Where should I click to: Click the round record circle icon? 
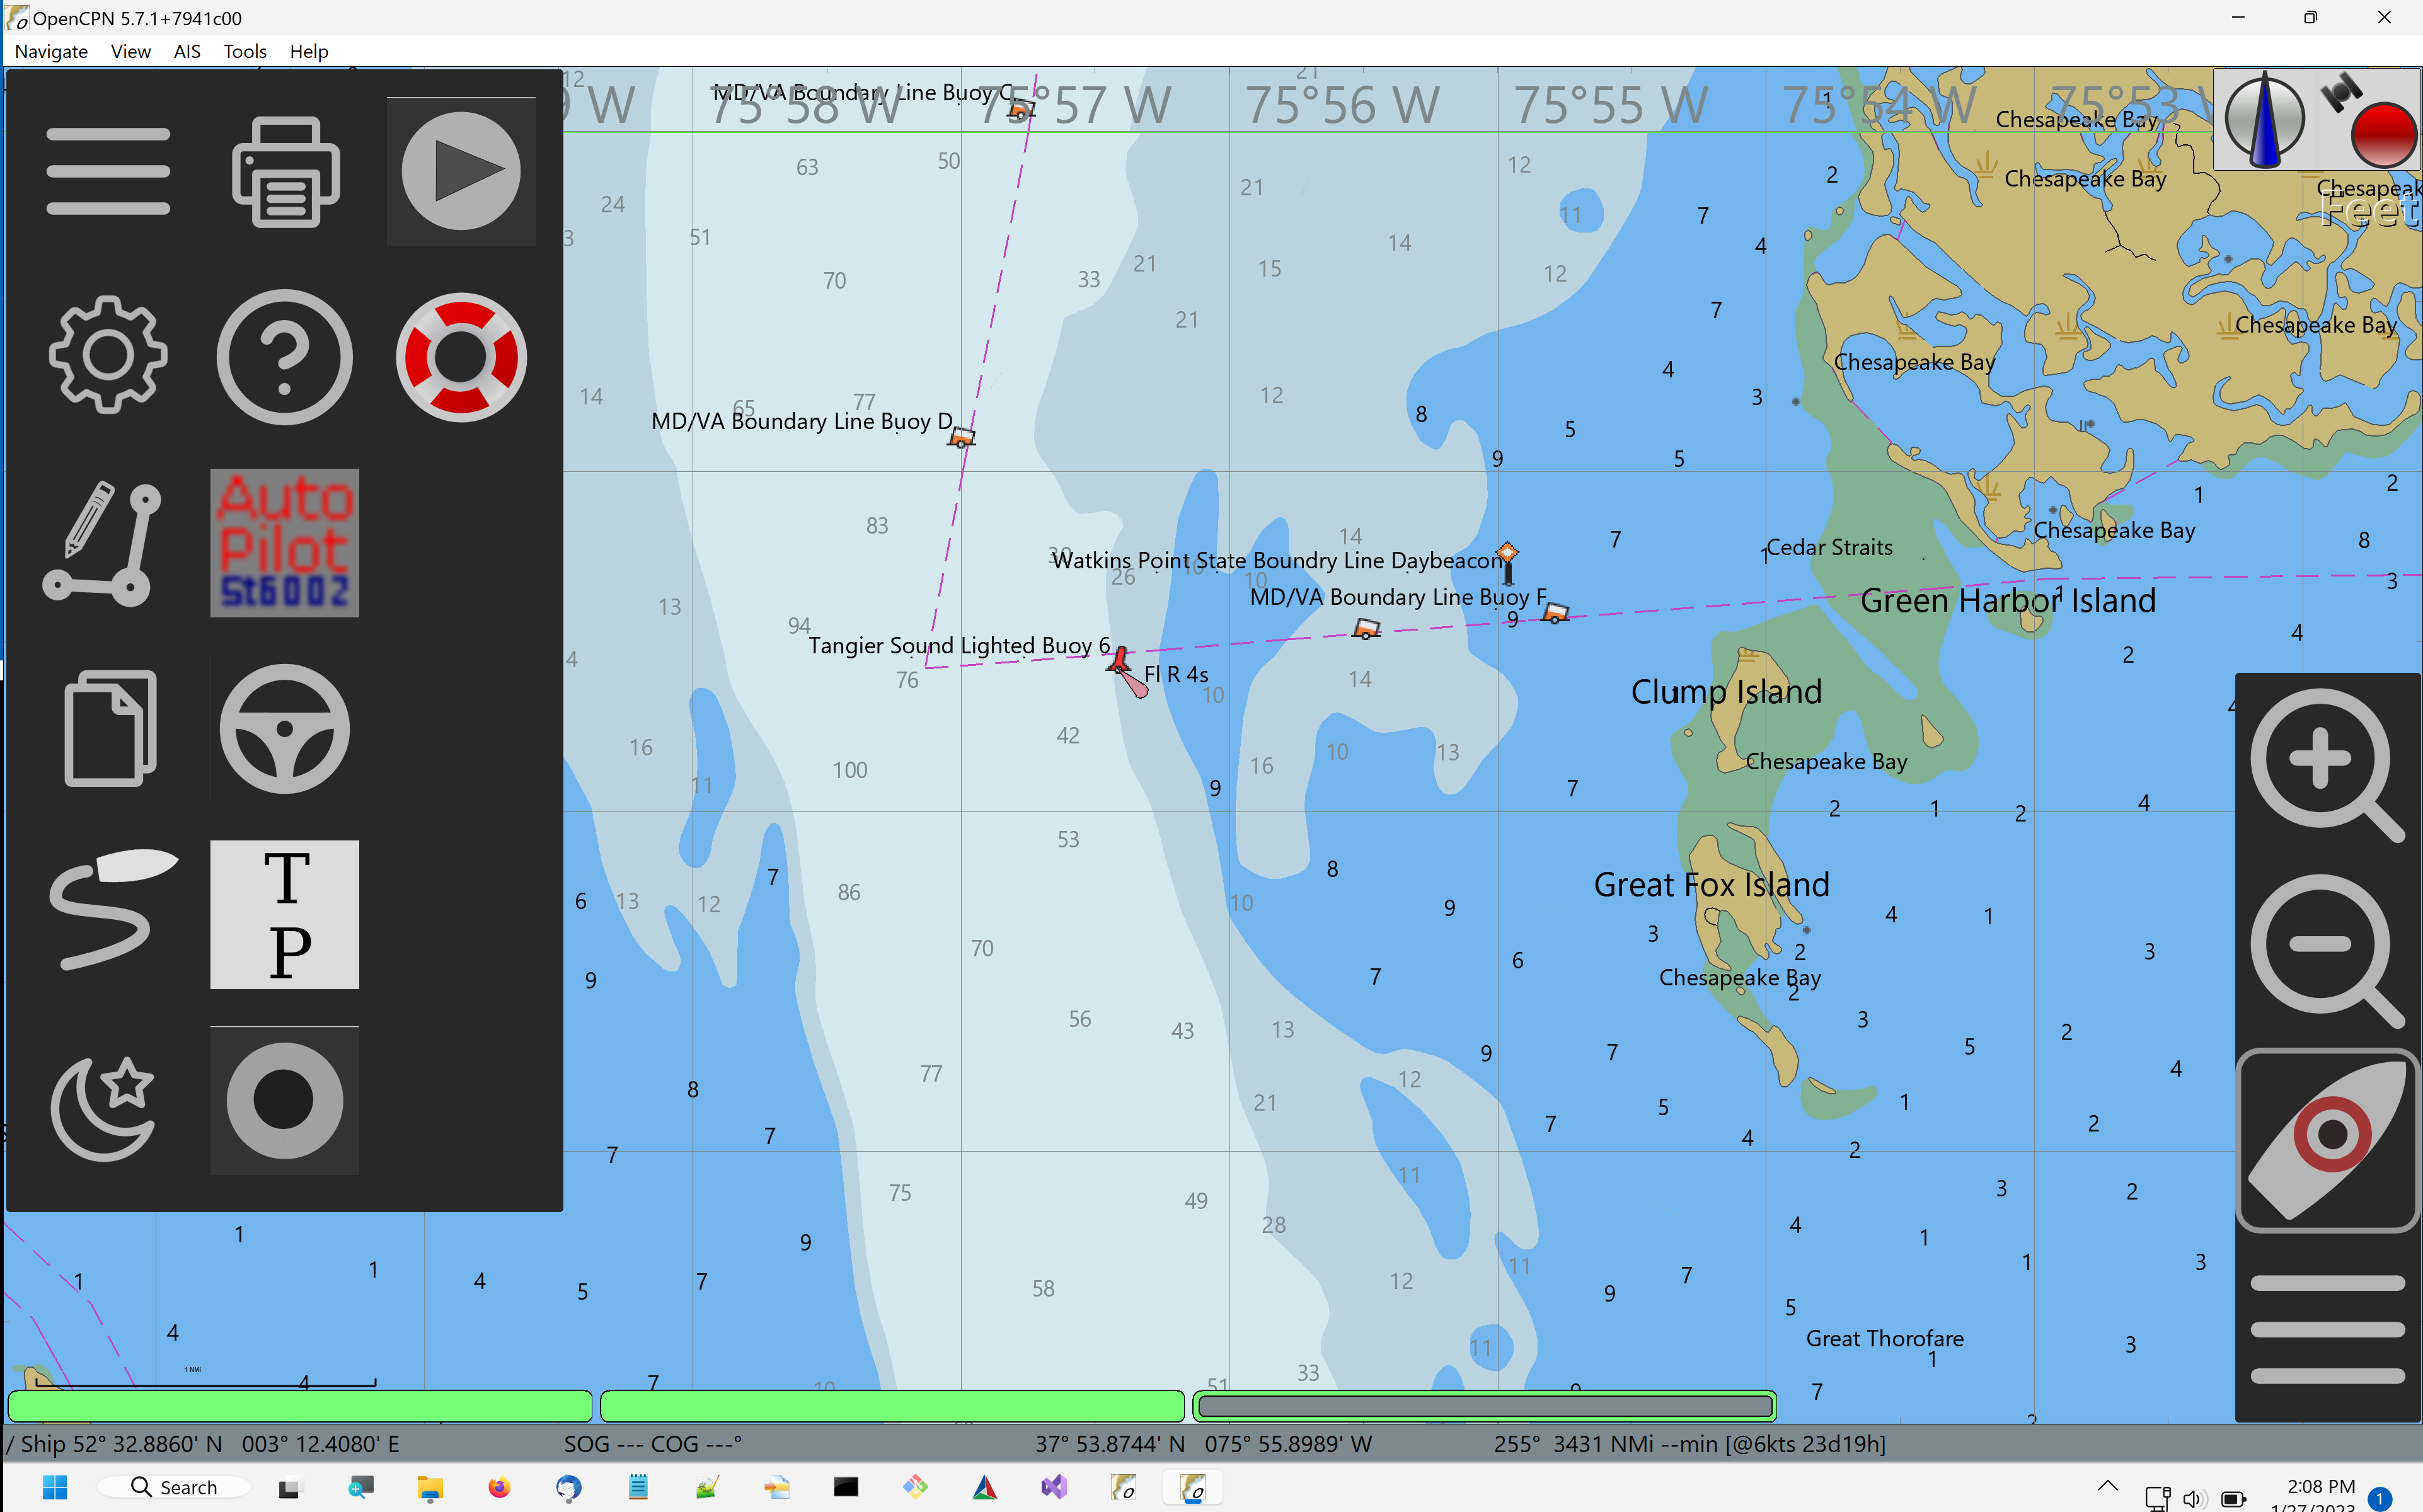285,1101
